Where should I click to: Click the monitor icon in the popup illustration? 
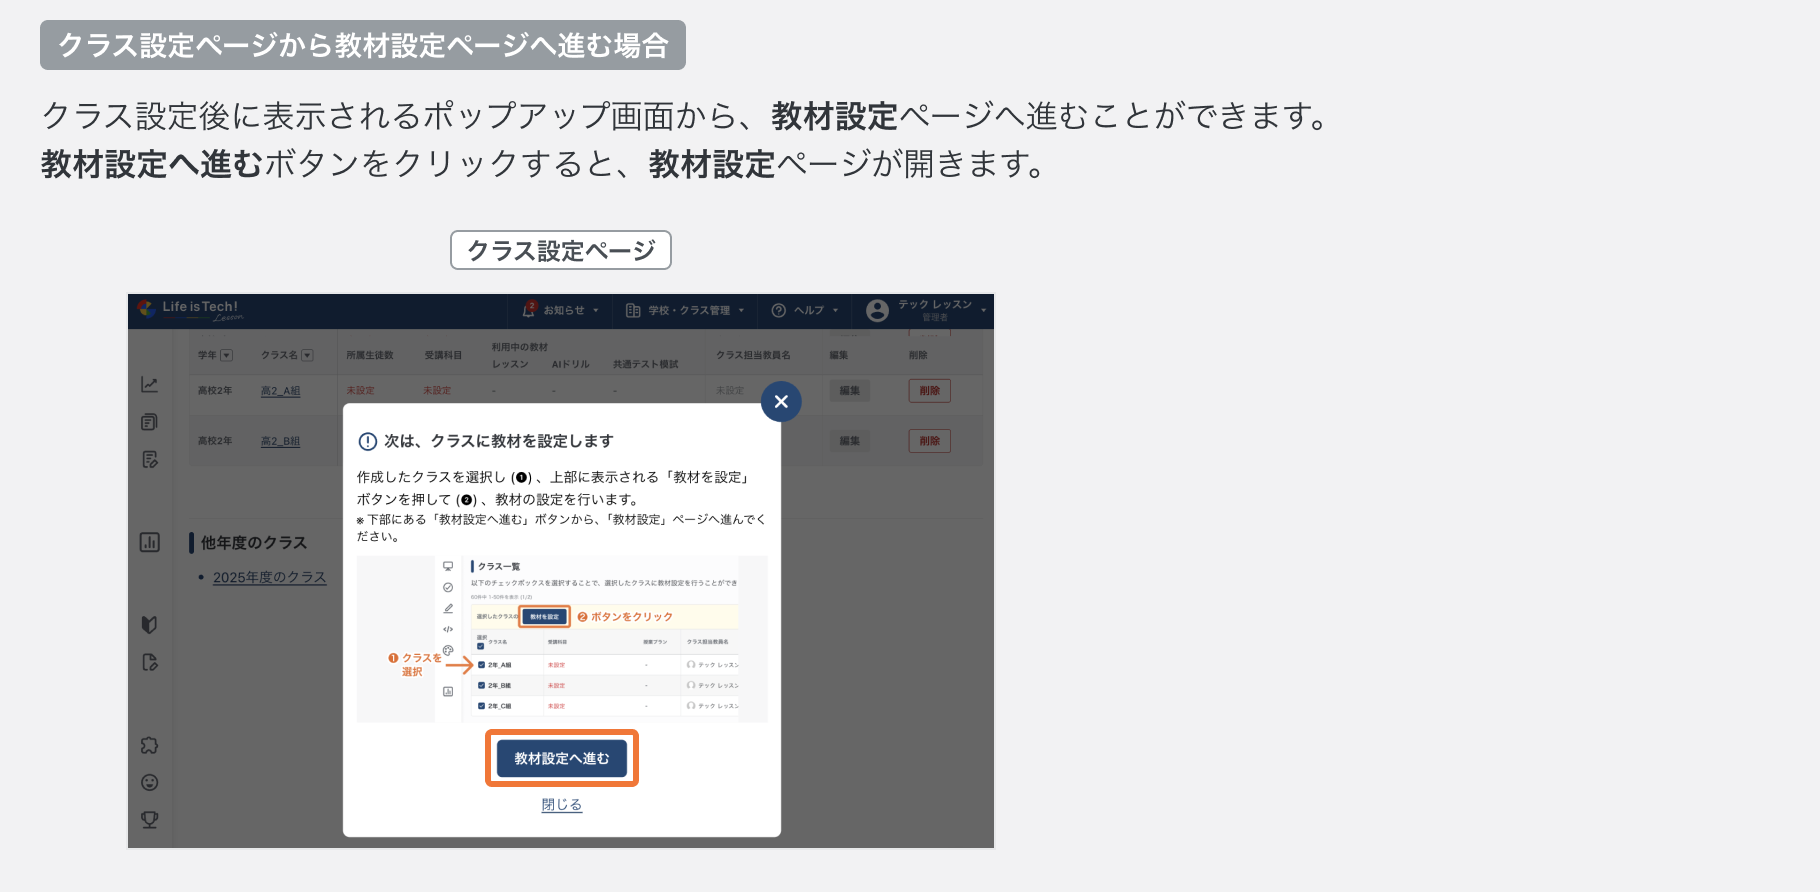[448, 566]
